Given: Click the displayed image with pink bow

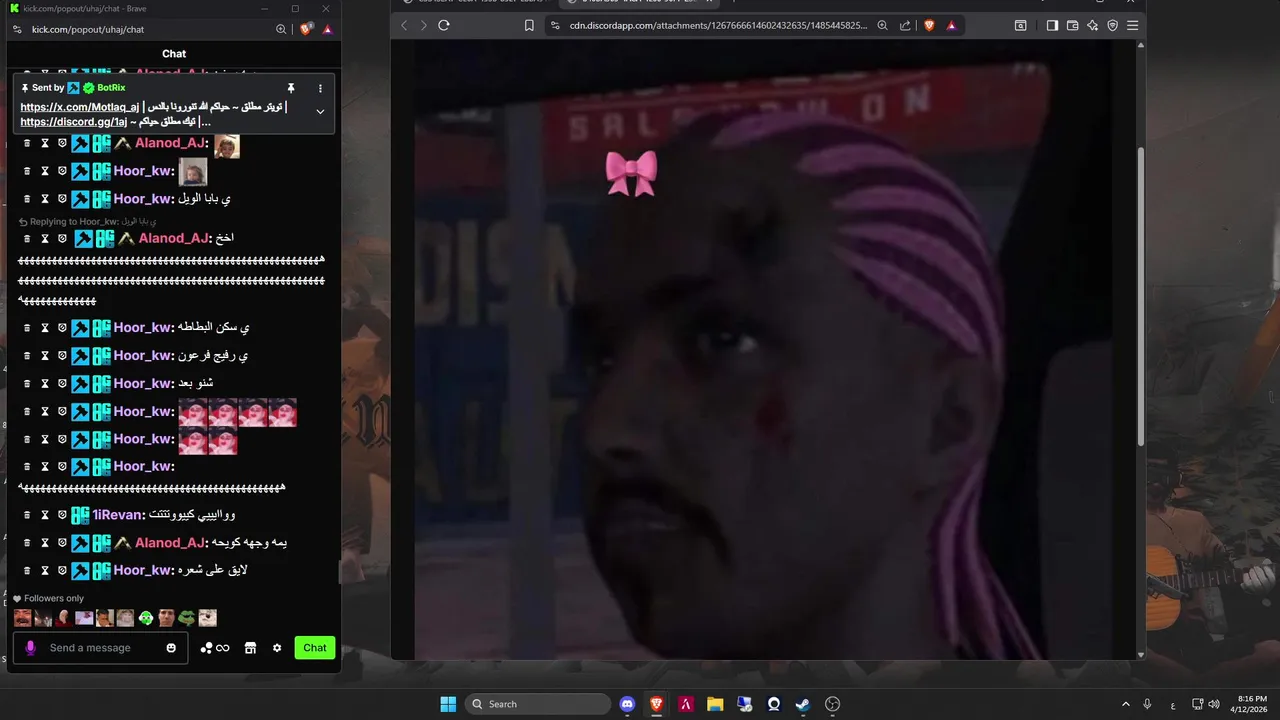Looking at the screenshot, I should point(763,350).
